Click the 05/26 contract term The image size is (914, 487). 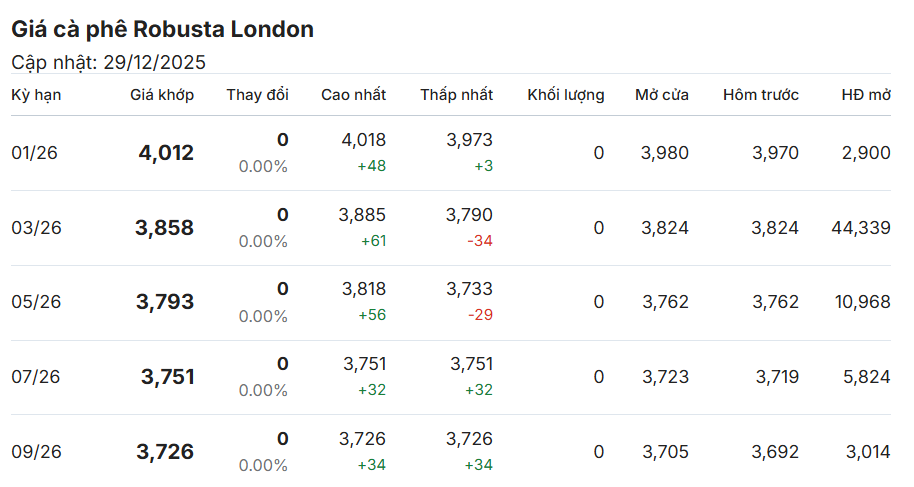click(36, 302)
